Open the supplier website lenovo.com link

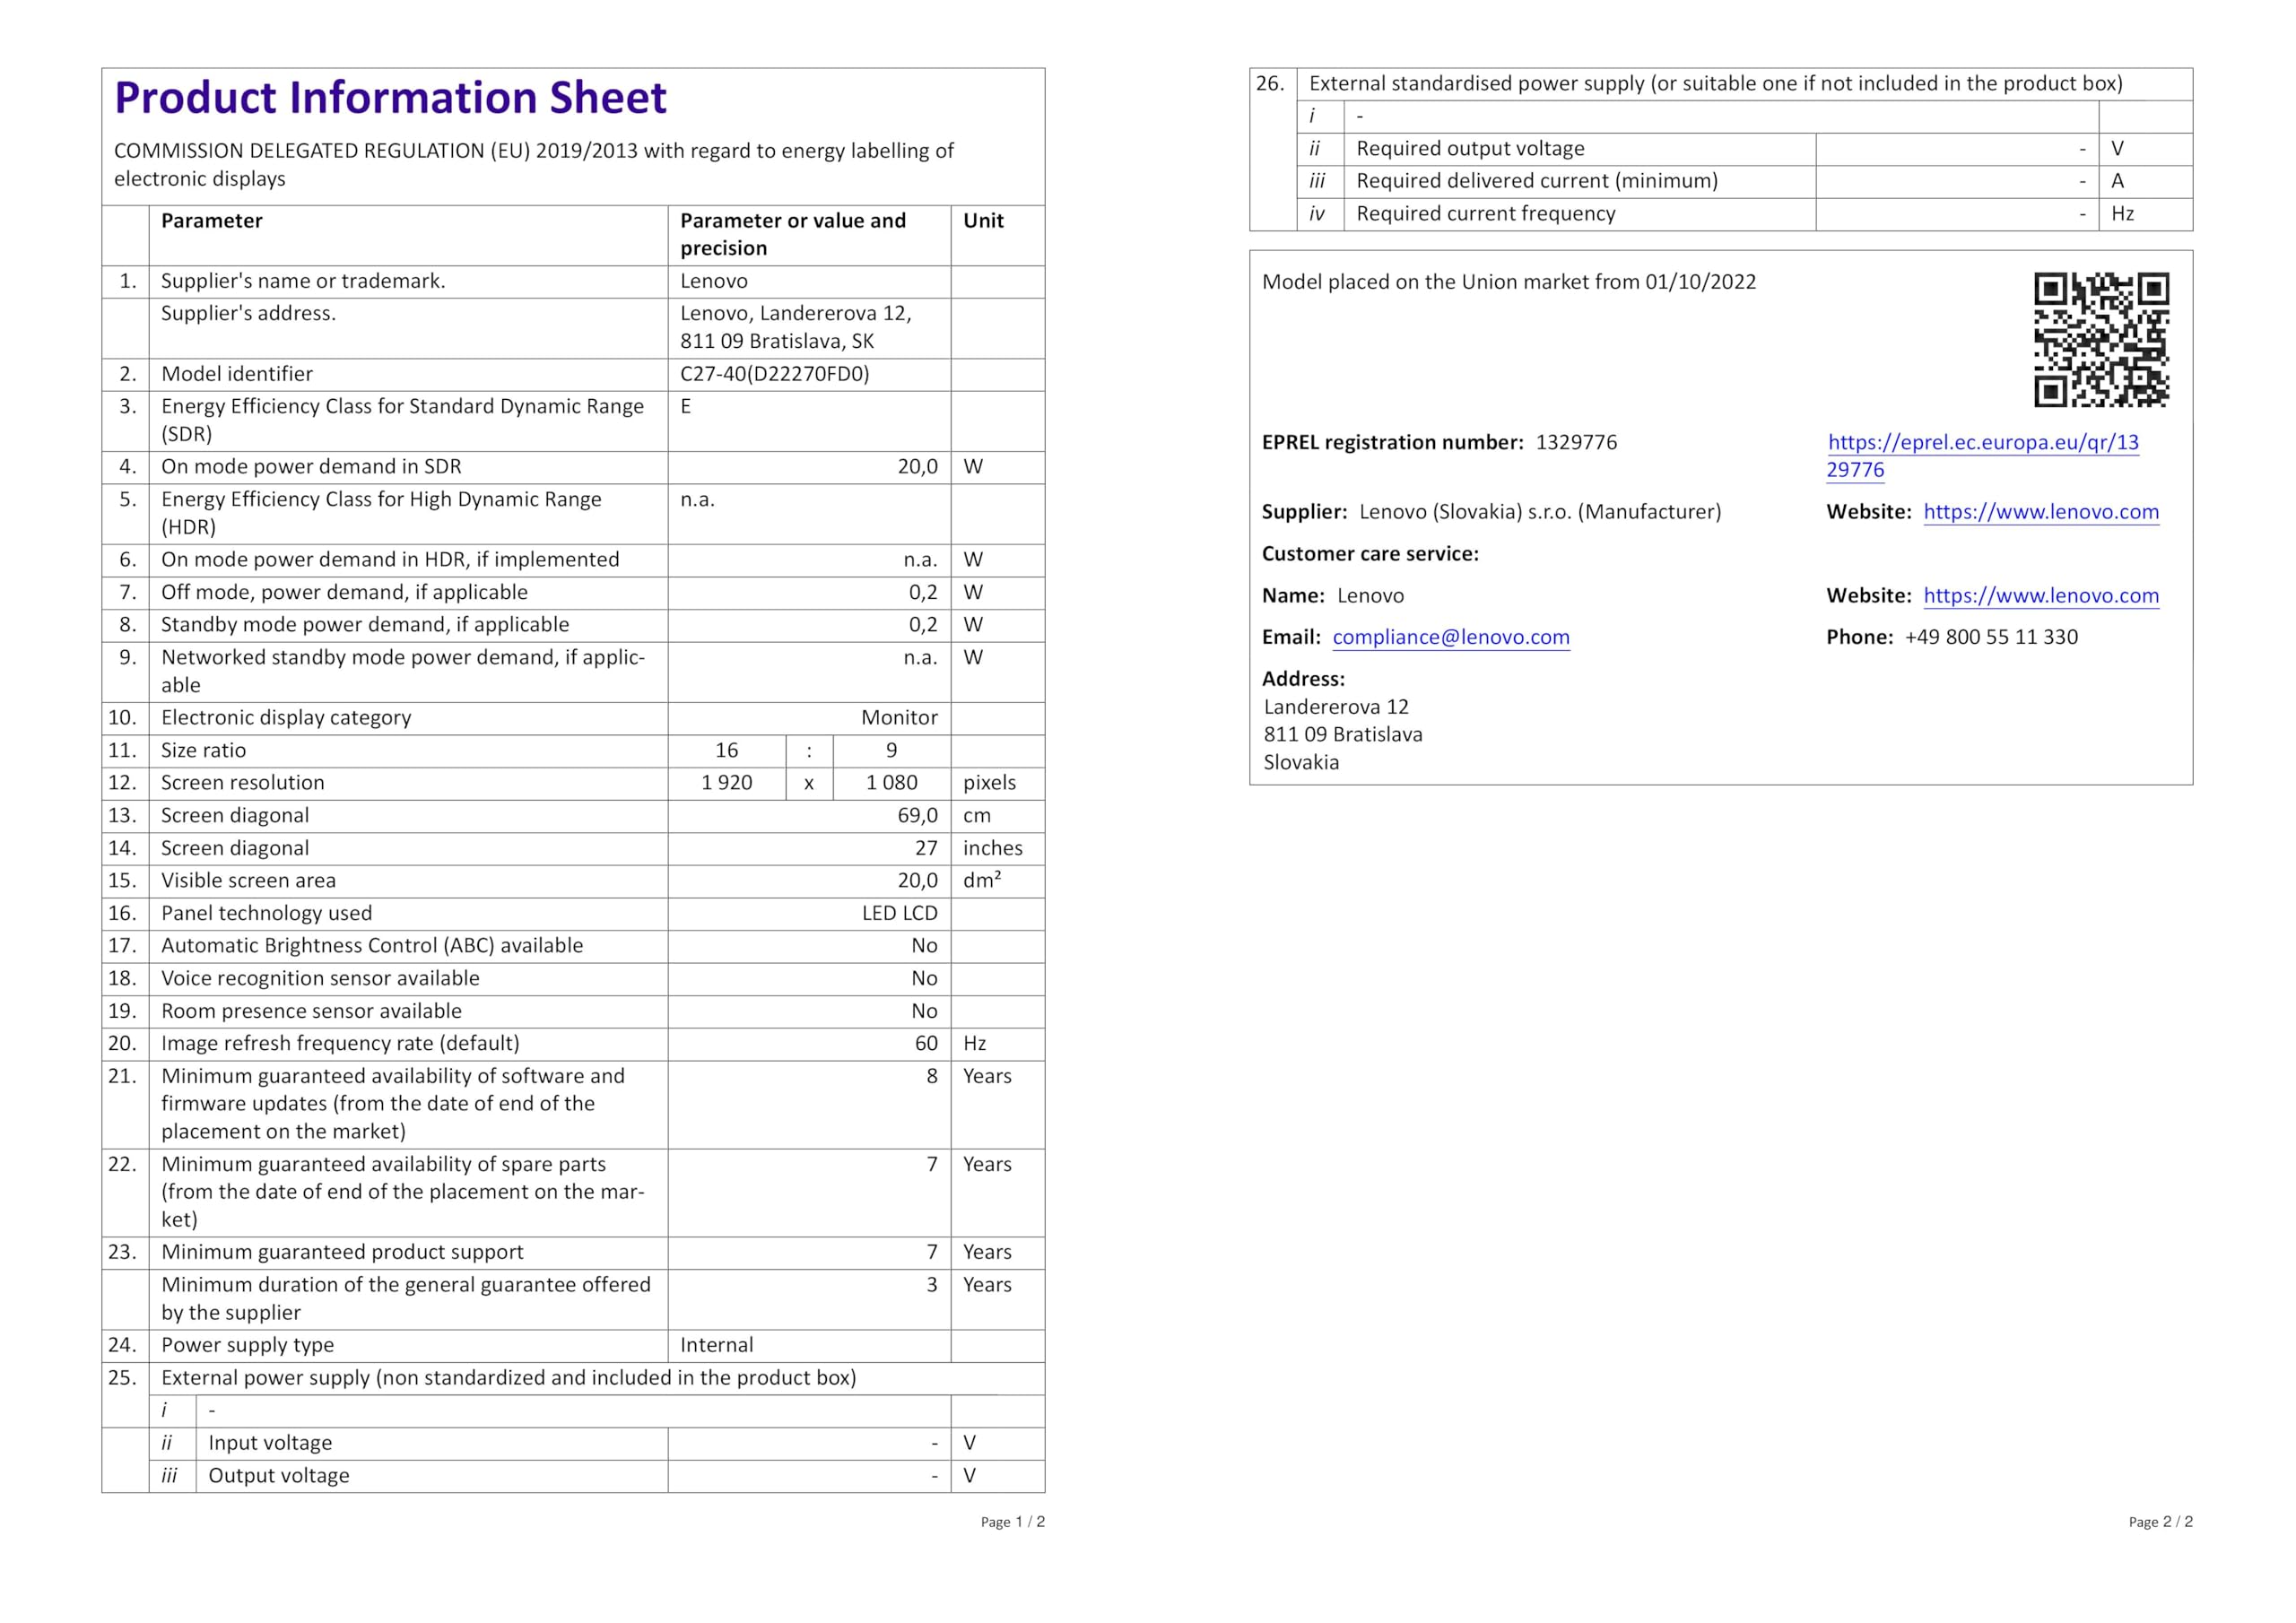(x=2040, y=512)
